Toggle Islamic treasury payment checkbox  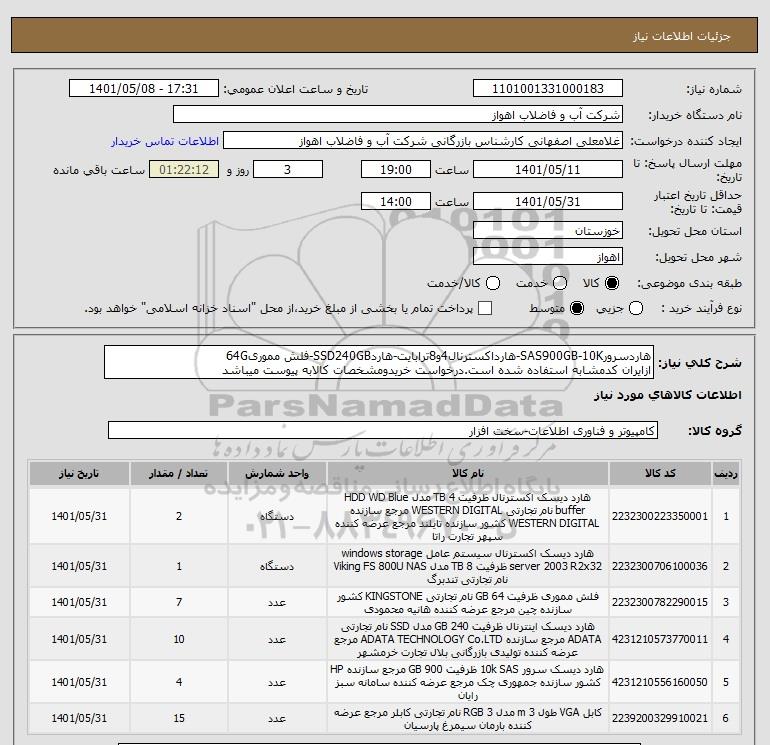pyautogui.click(x=485, y=308)
